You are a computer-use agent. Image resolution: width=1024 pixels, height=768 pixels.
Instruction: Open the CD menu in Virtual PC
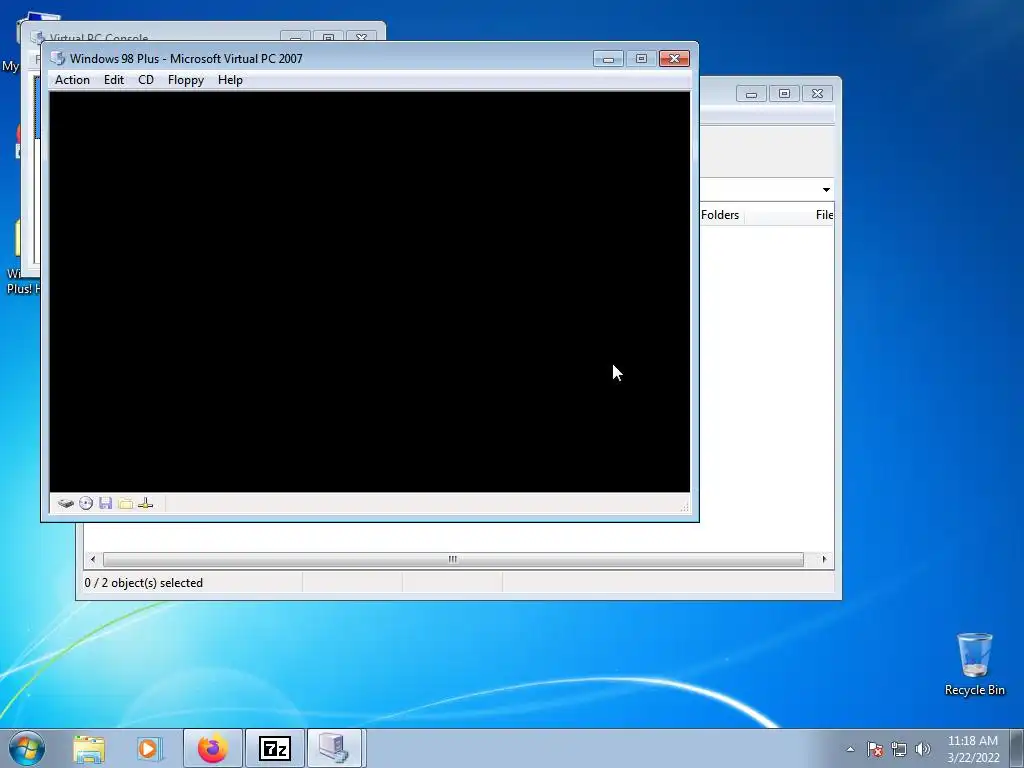pos(146,80)
